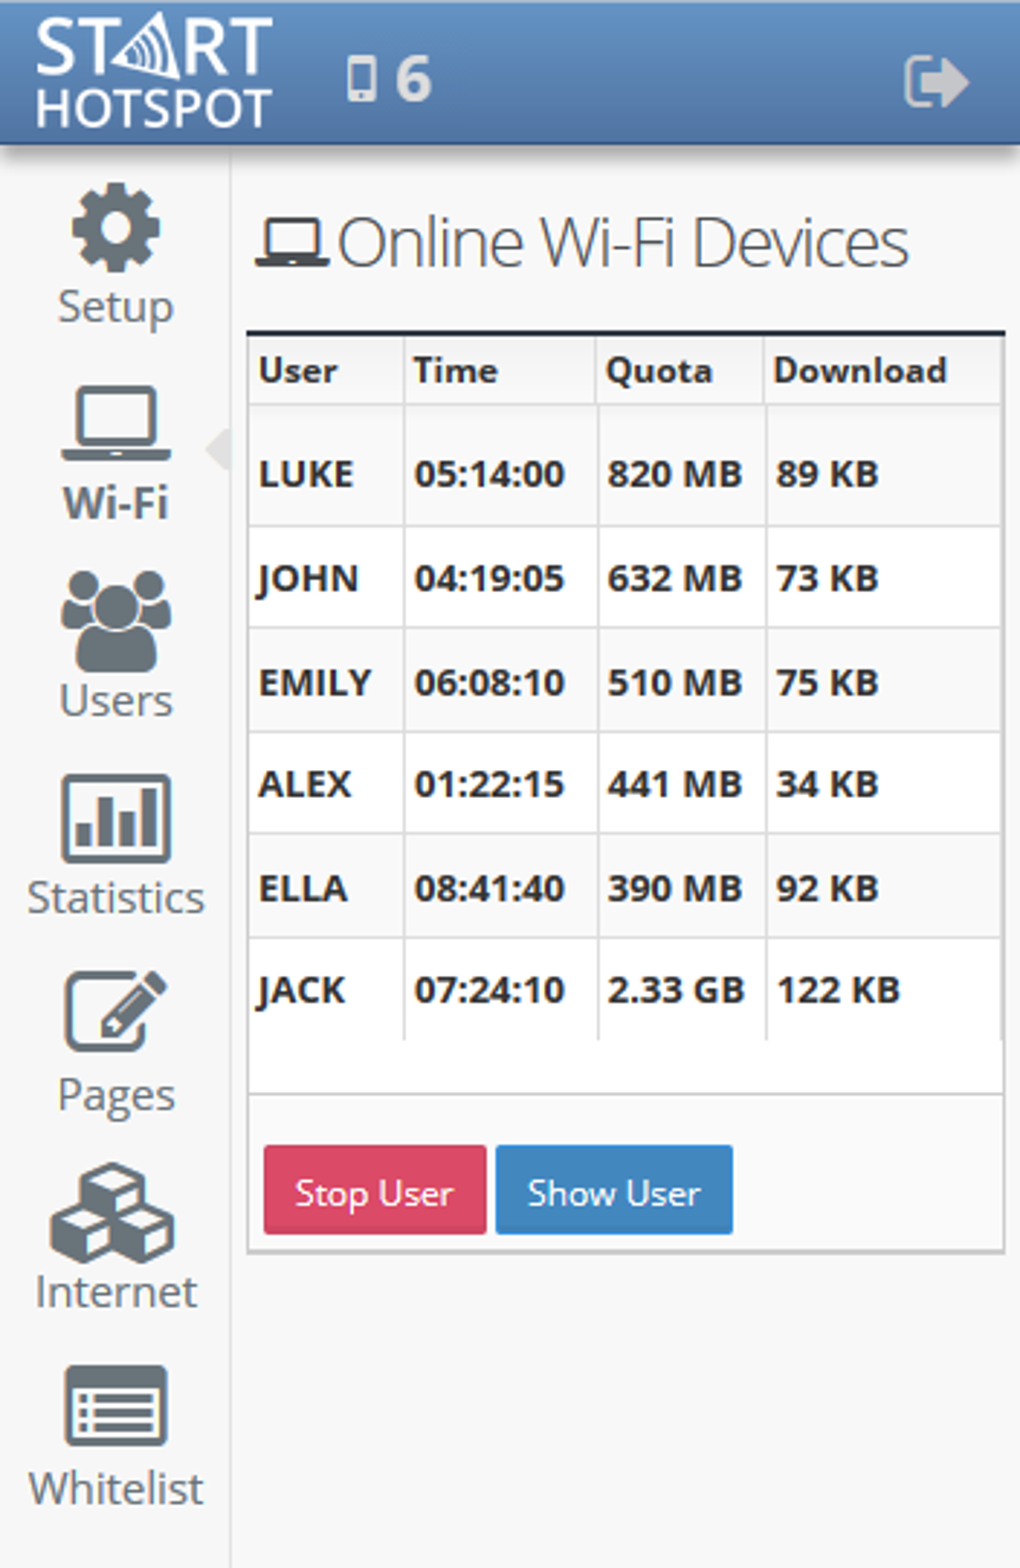Open the Users group icon
This screenshot has height=1568, width=1020.
point(116,620)
